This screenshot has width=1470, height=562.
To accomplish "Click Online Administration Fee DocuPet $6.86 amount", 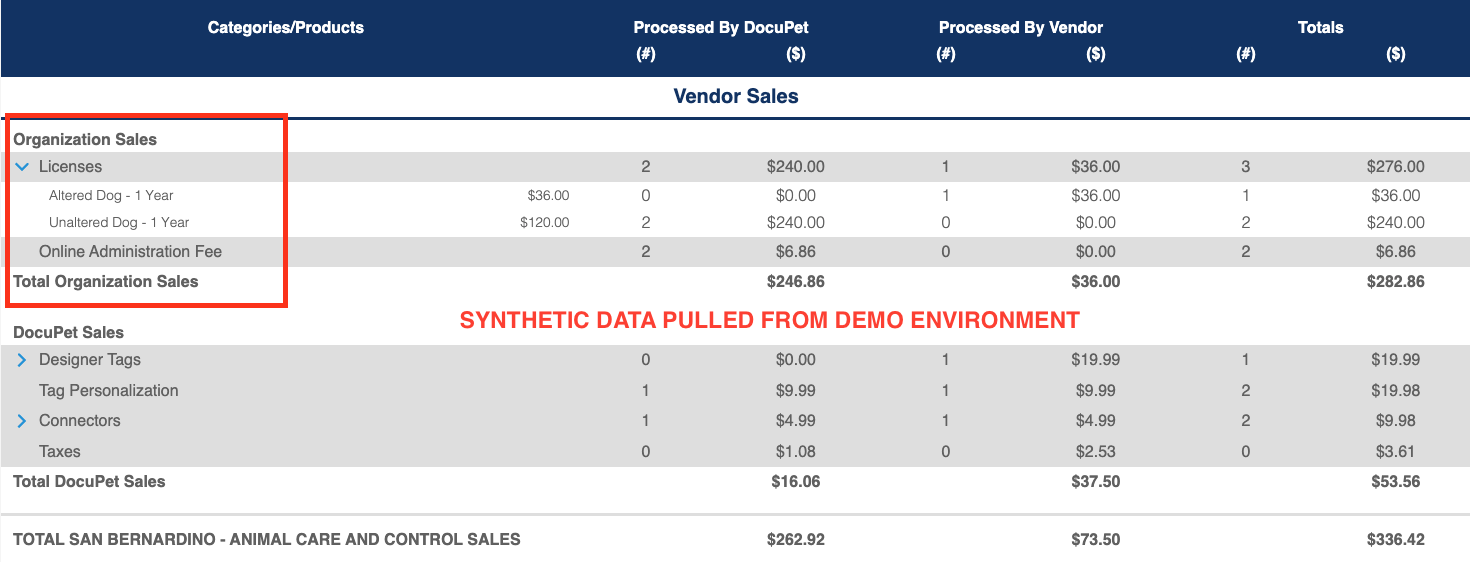I will tap(796, 252).
